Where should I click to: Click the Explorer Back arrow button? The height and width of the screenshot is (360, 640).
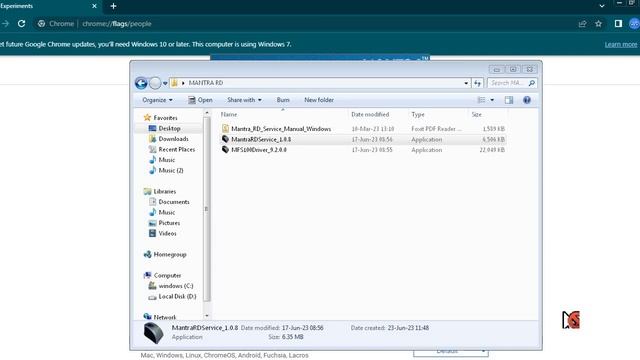tap(141, 83)
